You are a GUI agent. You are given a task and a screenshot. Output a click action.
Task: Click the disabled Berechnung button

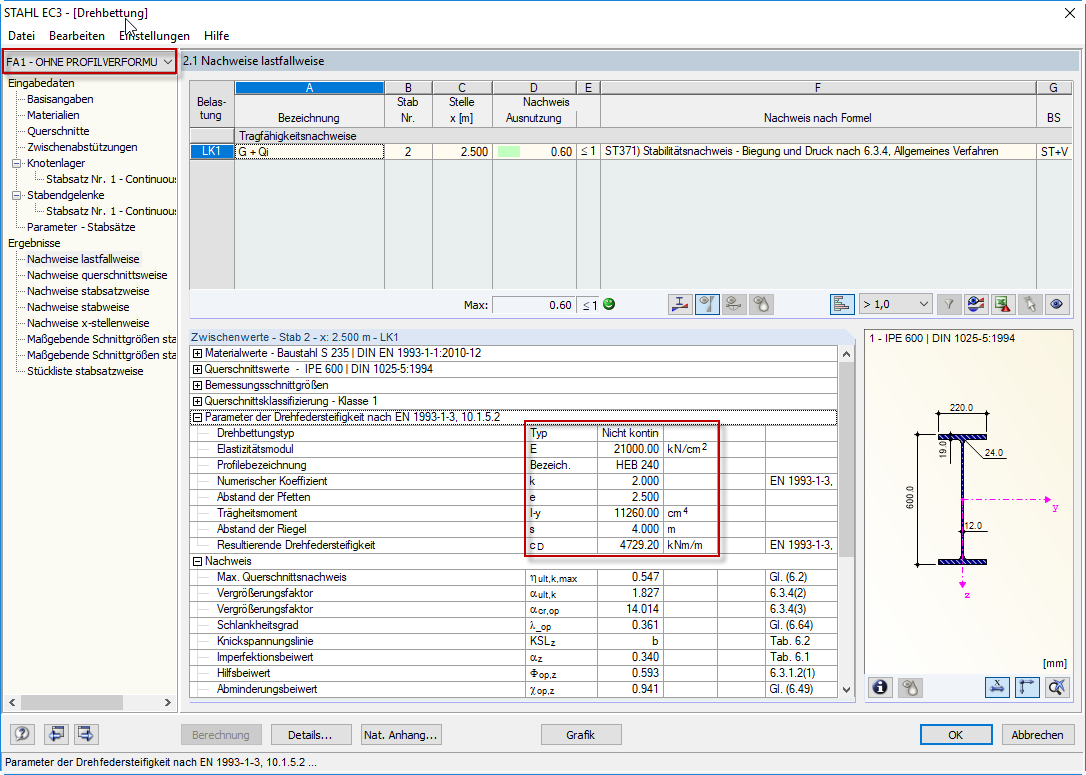click(221, 735)
